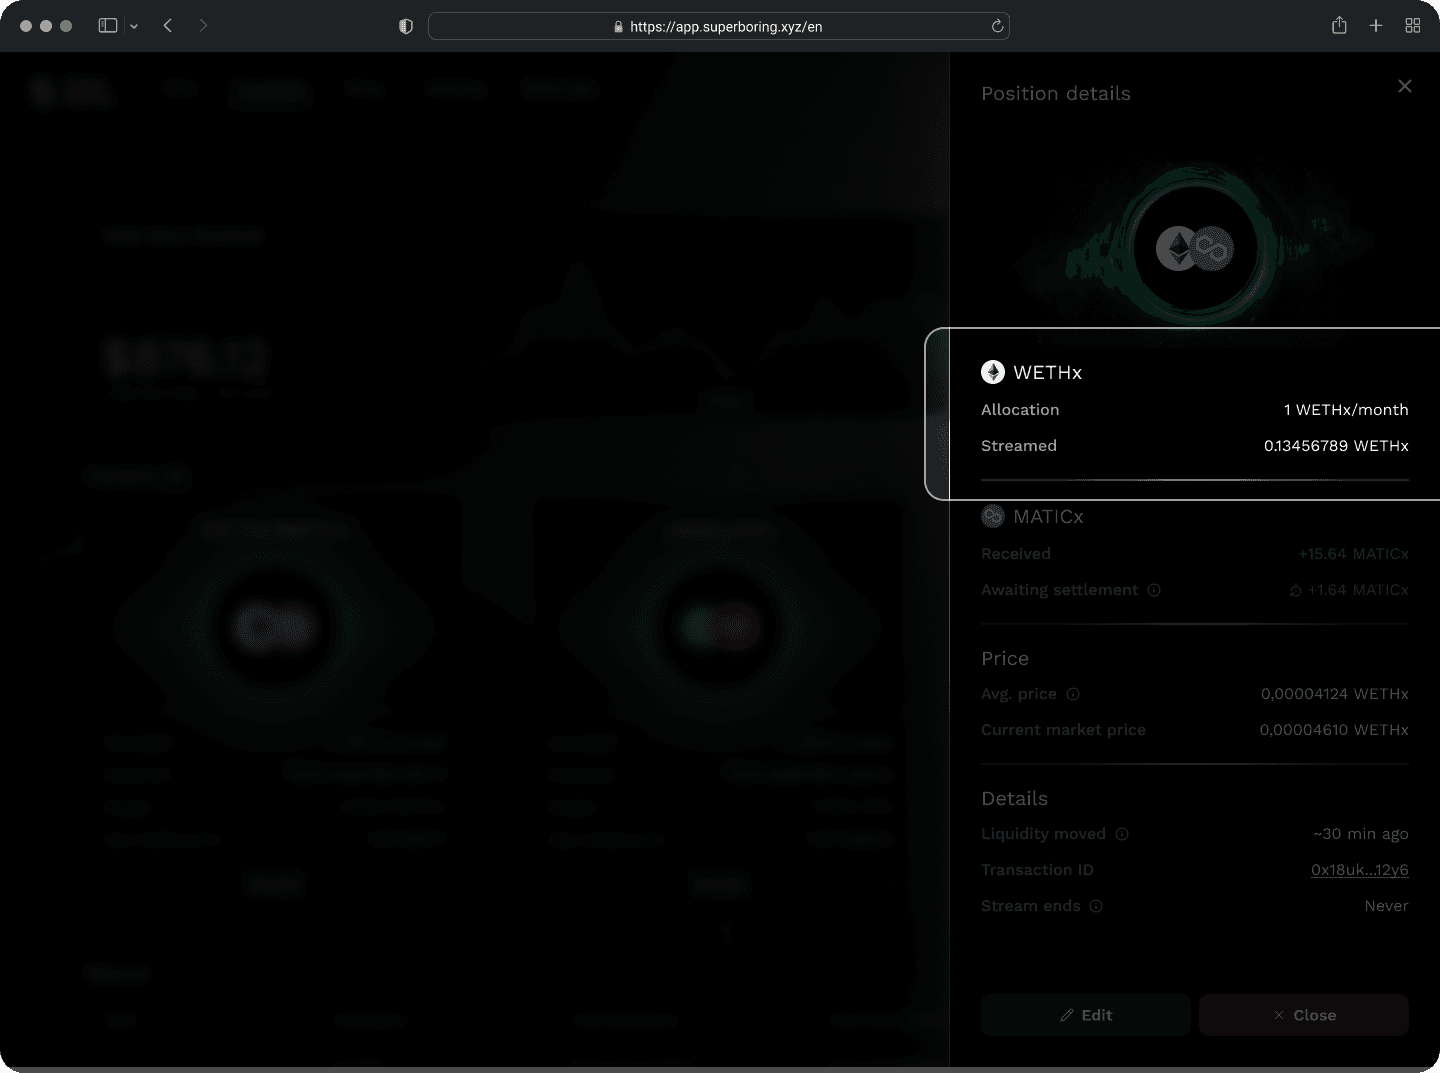This screenshot has height=1073, width=1440.
Task: Select the received value '+15.64 MATICx'
Action: 1353,554
